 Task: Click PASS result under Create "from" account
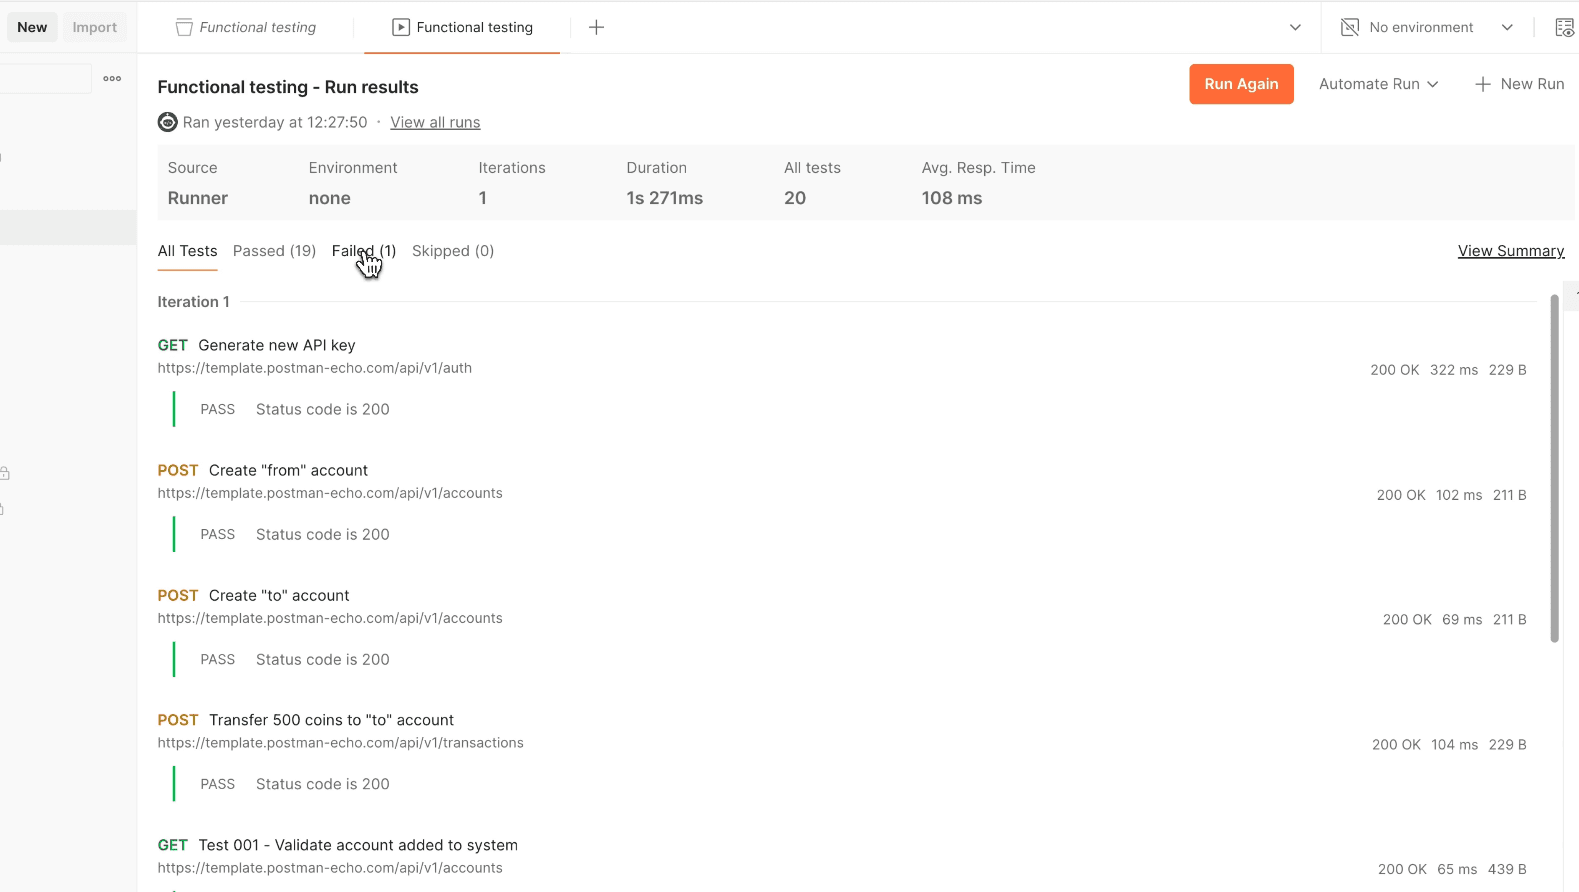tap(218, 534)
